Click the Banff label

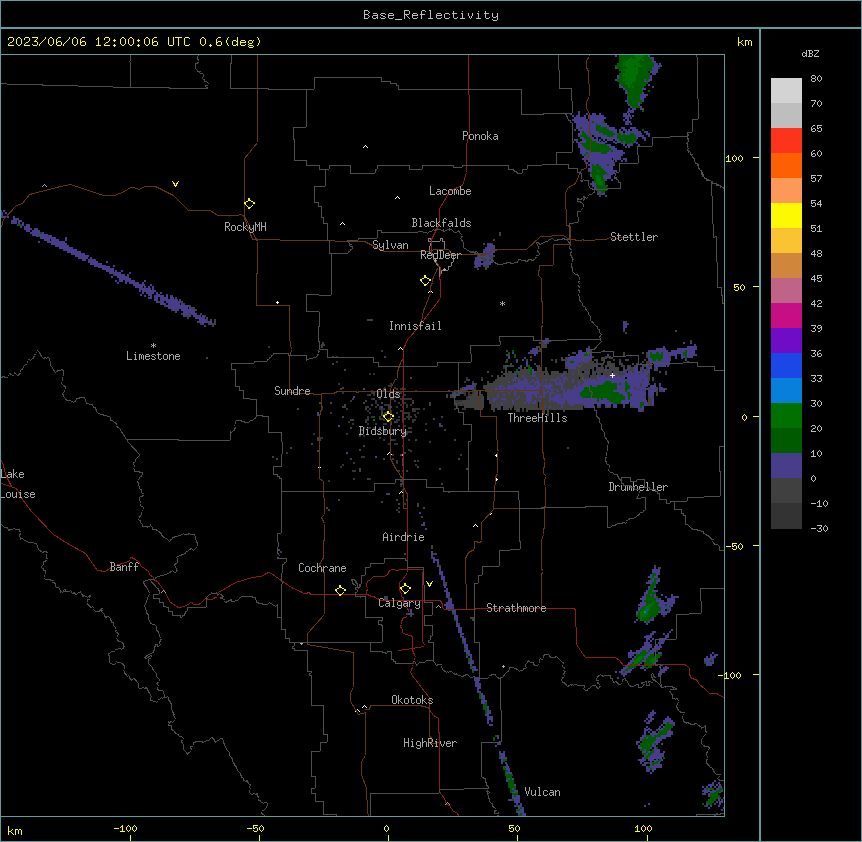(124, 567)
